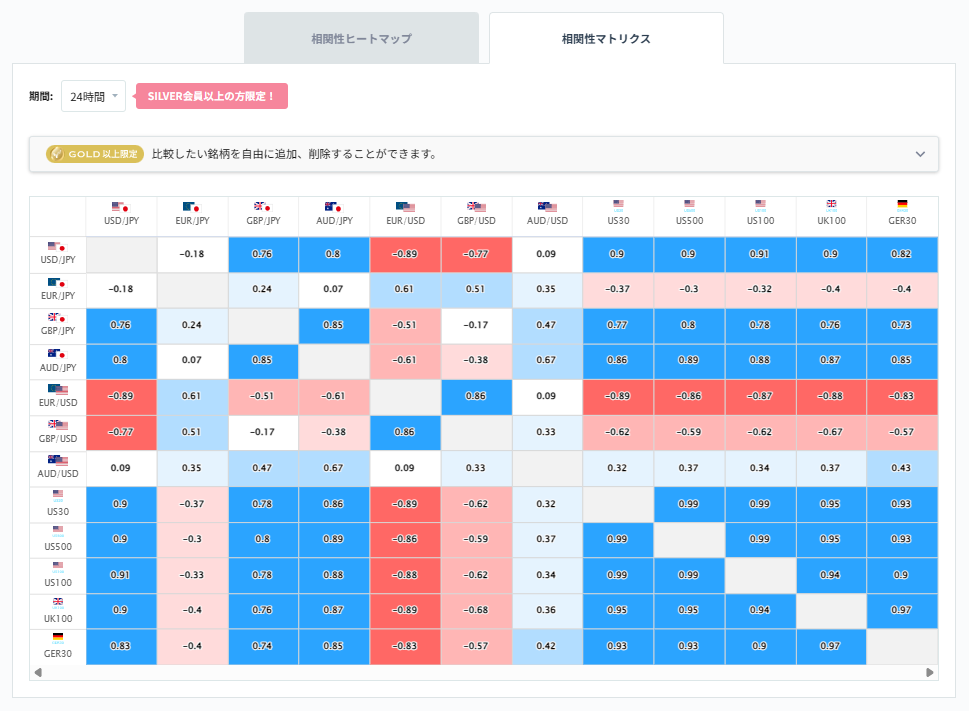Image resolution: width=969 pixels, height=711 pixels.
Task: Select the EUR/JPY flag icon in column header
Action: click(x=192, y=207)
